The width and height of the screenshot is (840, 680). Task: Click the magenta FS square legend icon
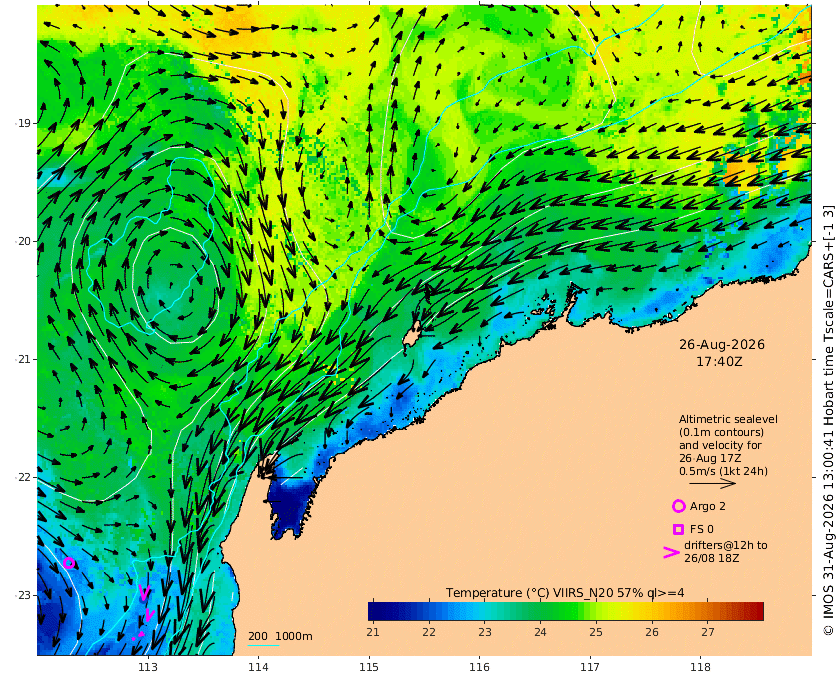point(678,529)
